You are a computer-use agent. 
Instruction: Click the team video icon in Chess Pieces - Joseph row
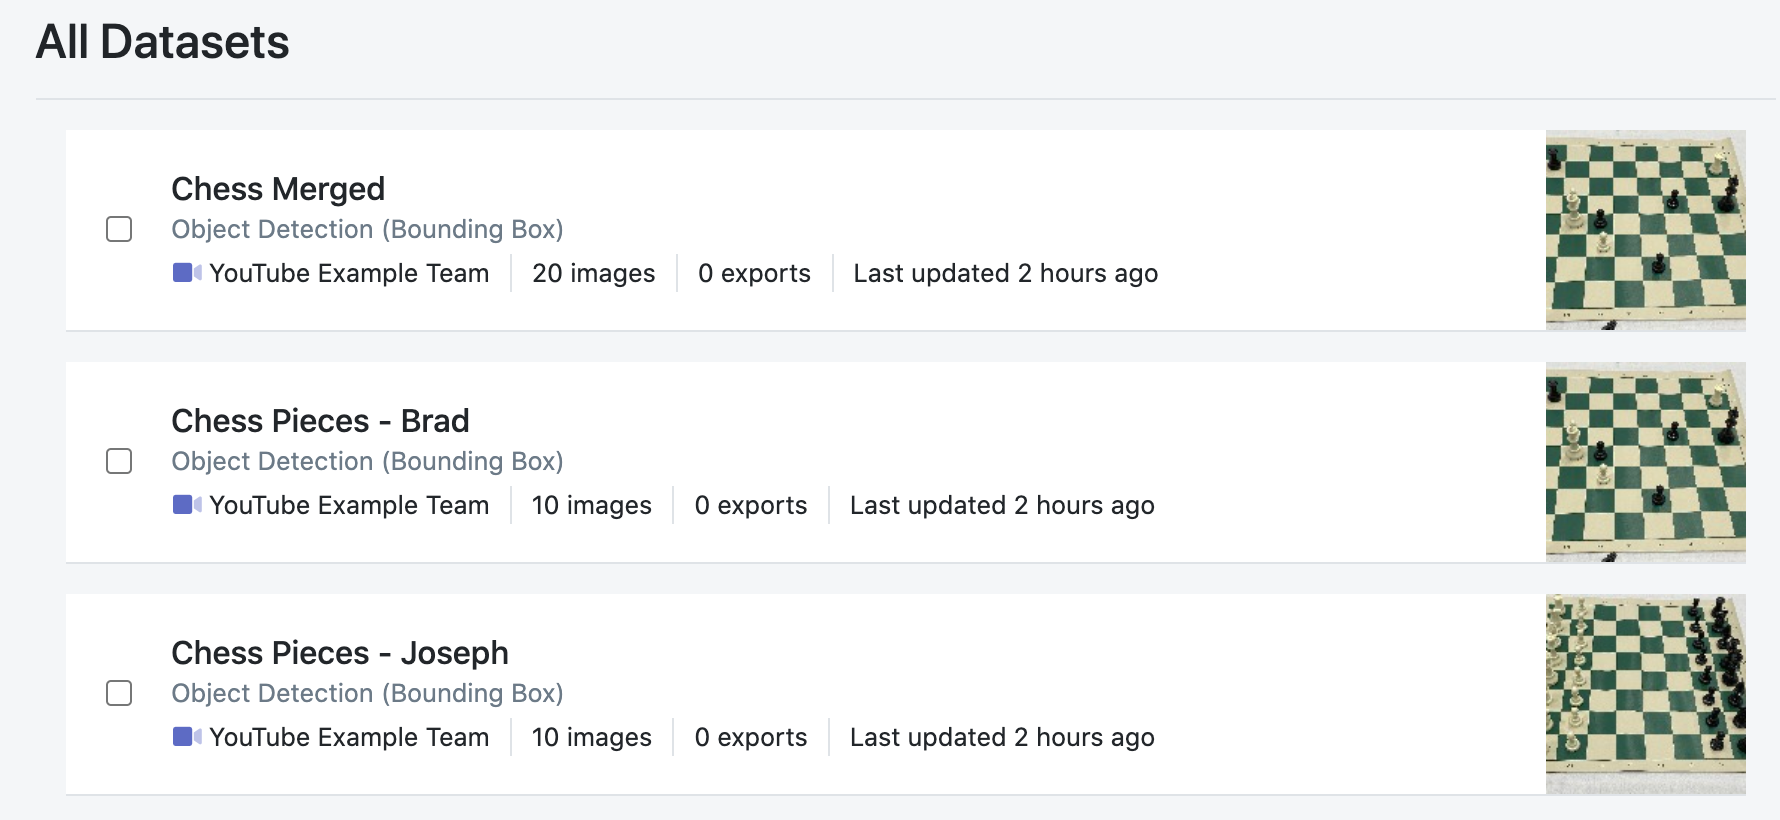click(x=187, y=736)
